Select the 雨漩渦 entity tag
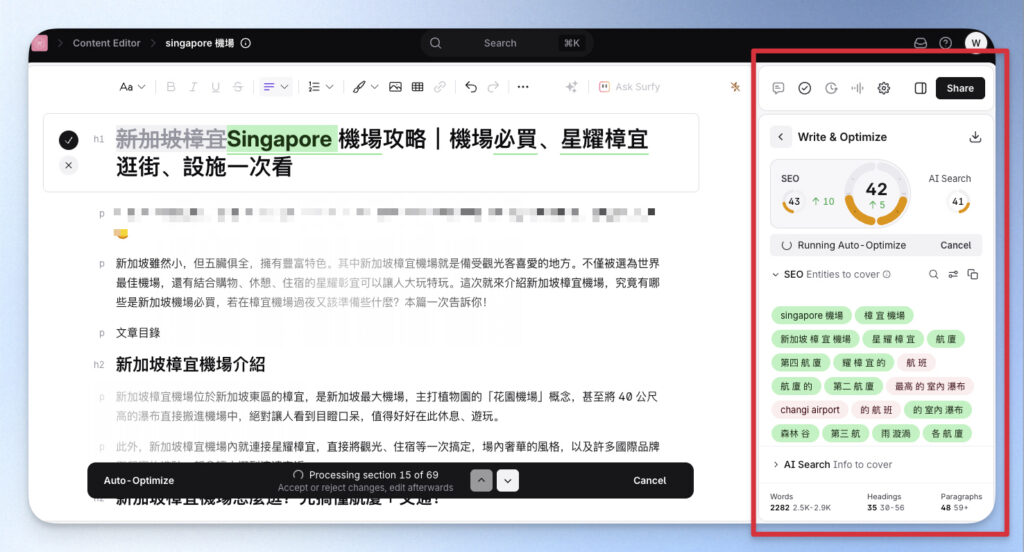This screenshot has width=1024, height=552. click(895, 433)
